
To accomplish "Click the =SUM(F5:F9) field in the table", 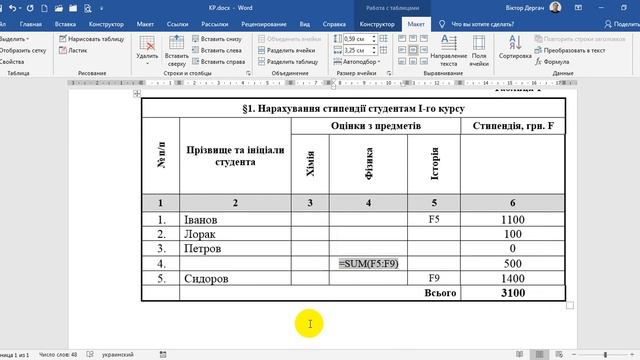I will click(x=369, y=264).
